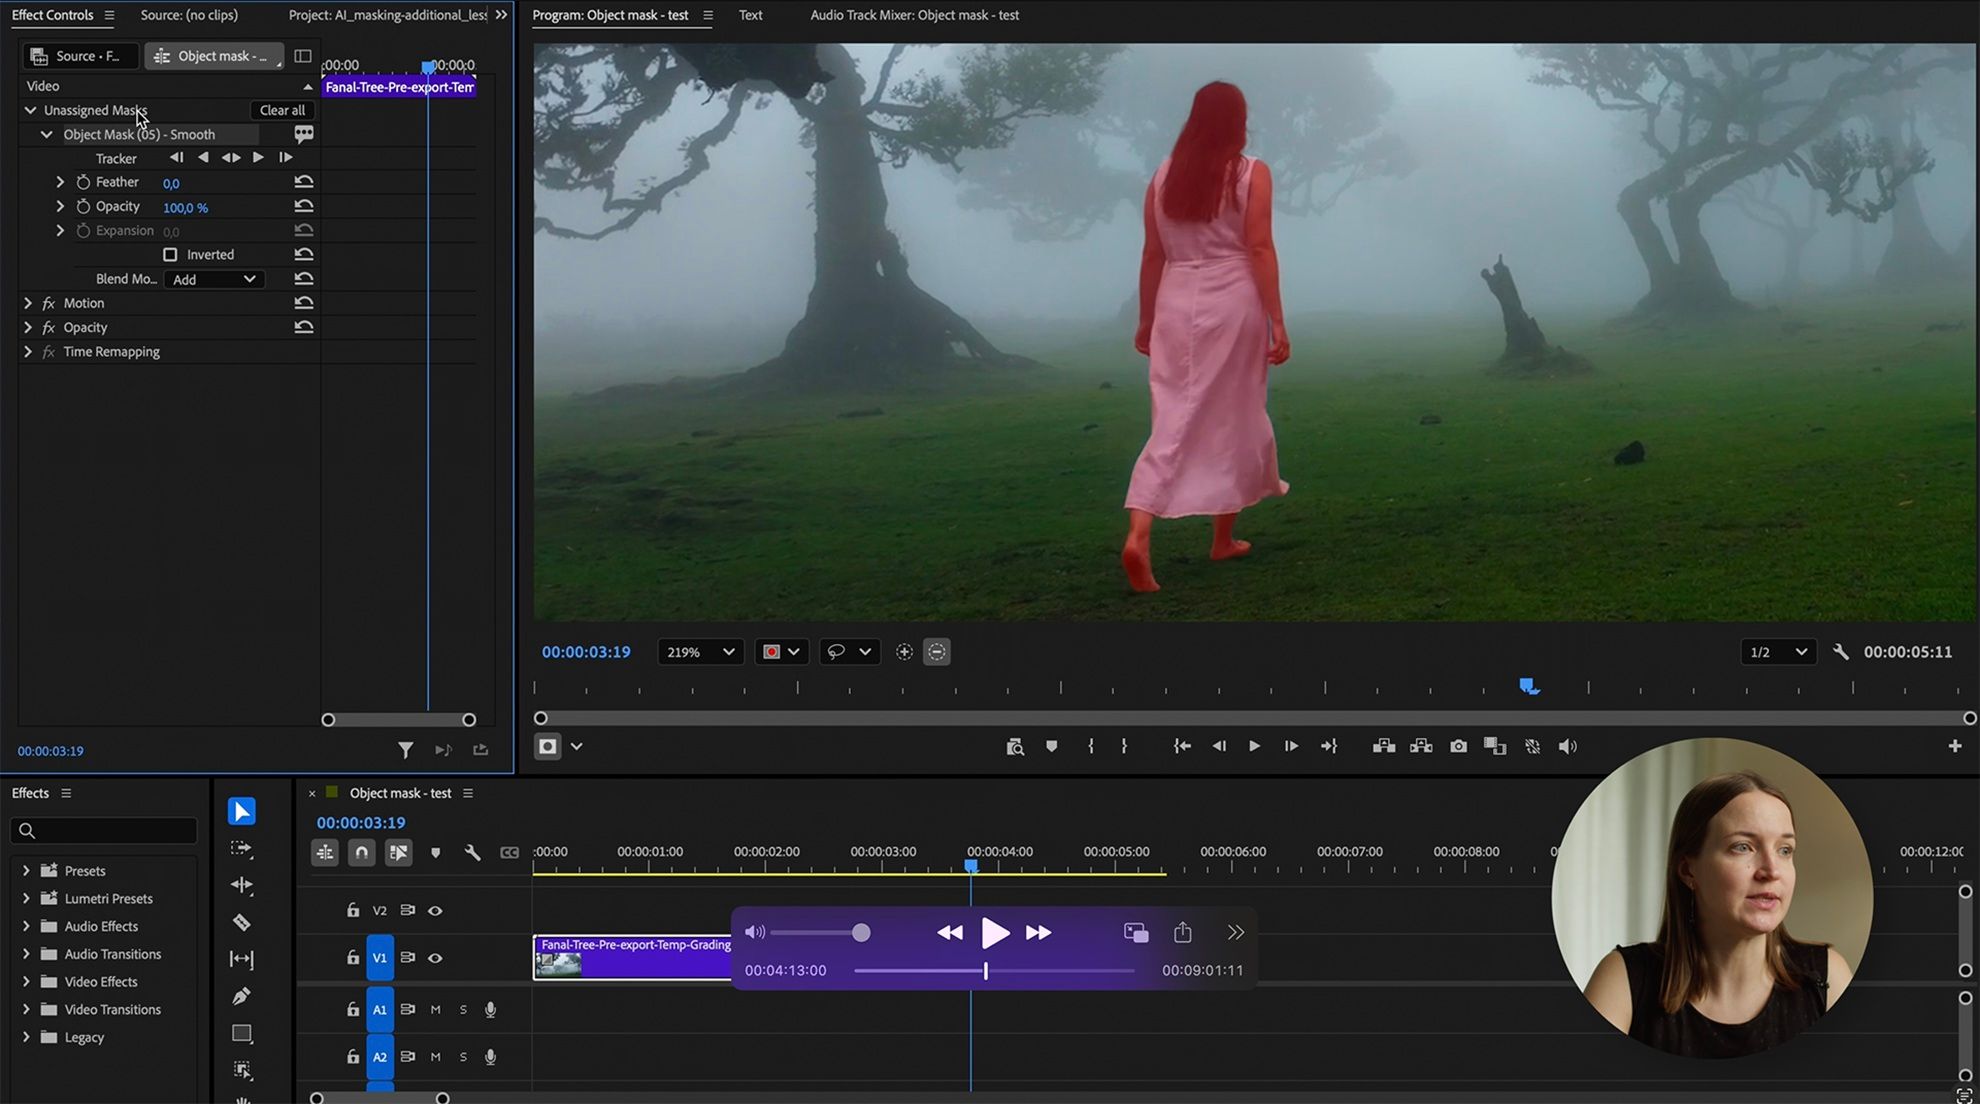Collapse Object Mask (05) - Smooth
Screen dimensions: 1980x1104
pos(46,134)
